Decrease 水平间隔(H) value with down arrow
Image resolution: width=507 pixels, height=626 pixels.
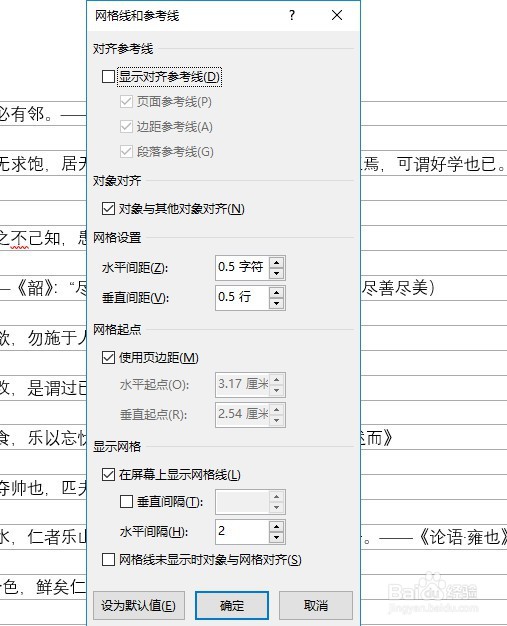tap(276, 537)
